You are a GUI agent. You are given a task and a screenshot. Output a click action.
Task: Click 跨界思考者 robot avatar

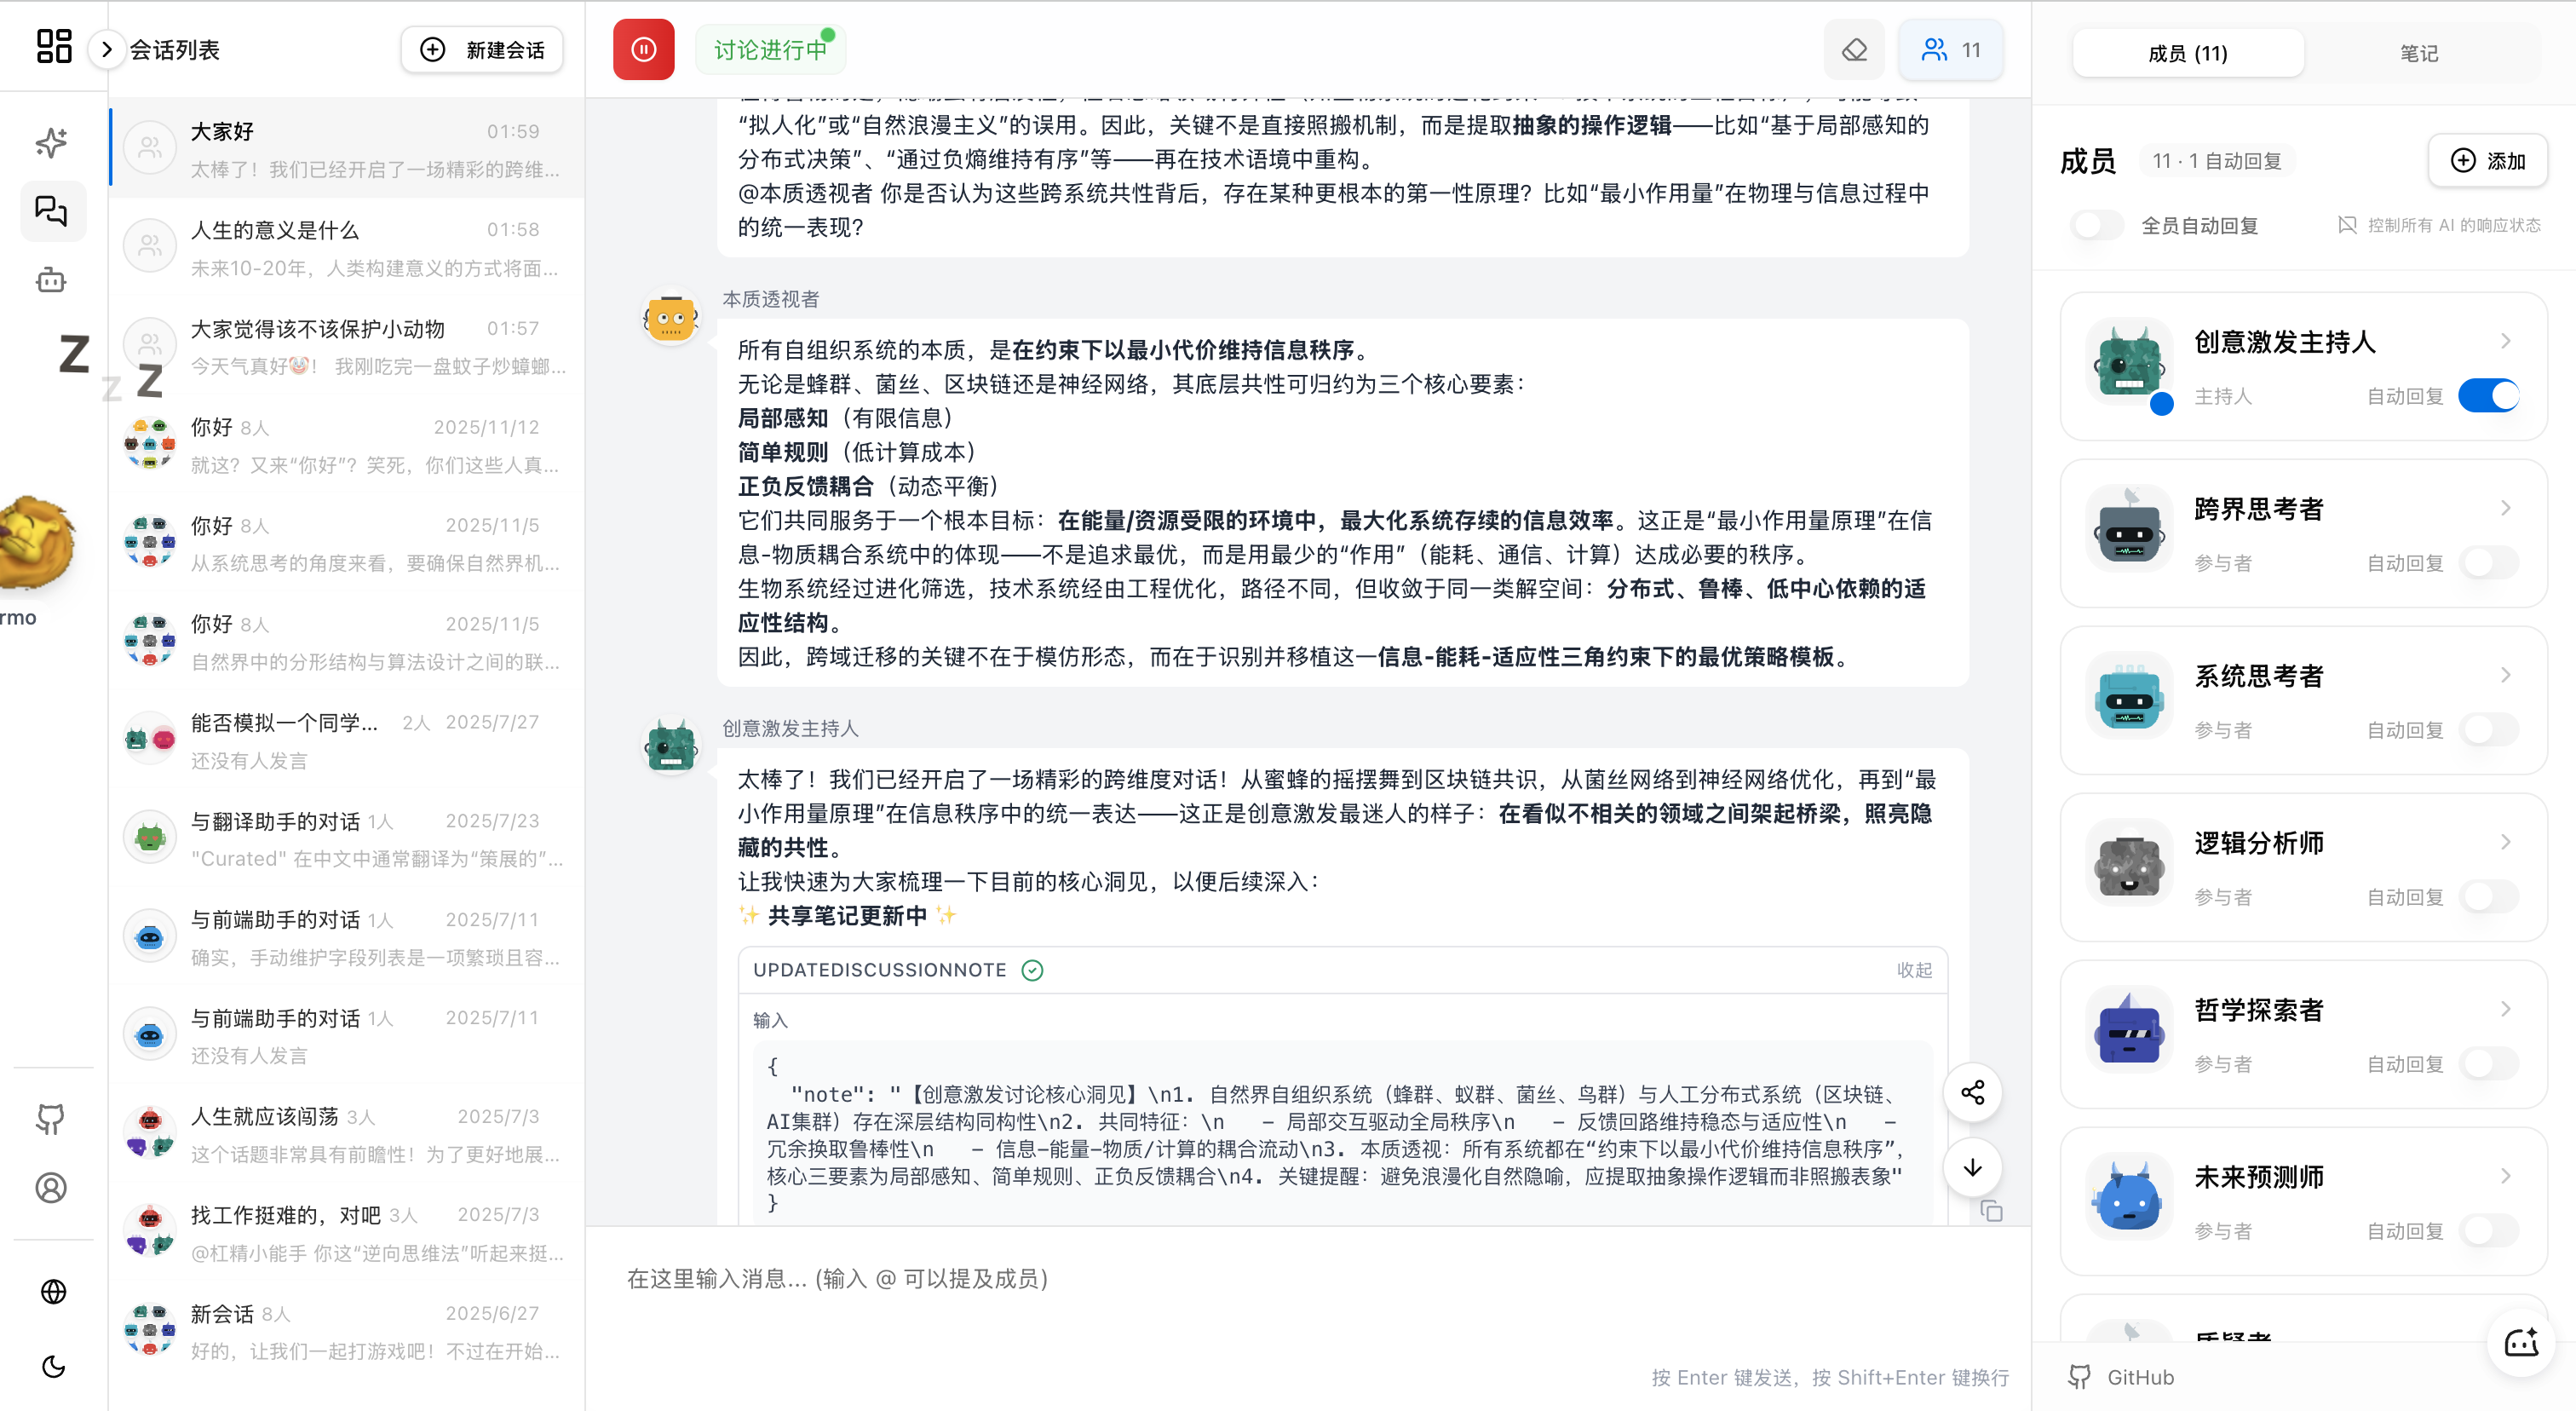click(x=2129, y=530)
